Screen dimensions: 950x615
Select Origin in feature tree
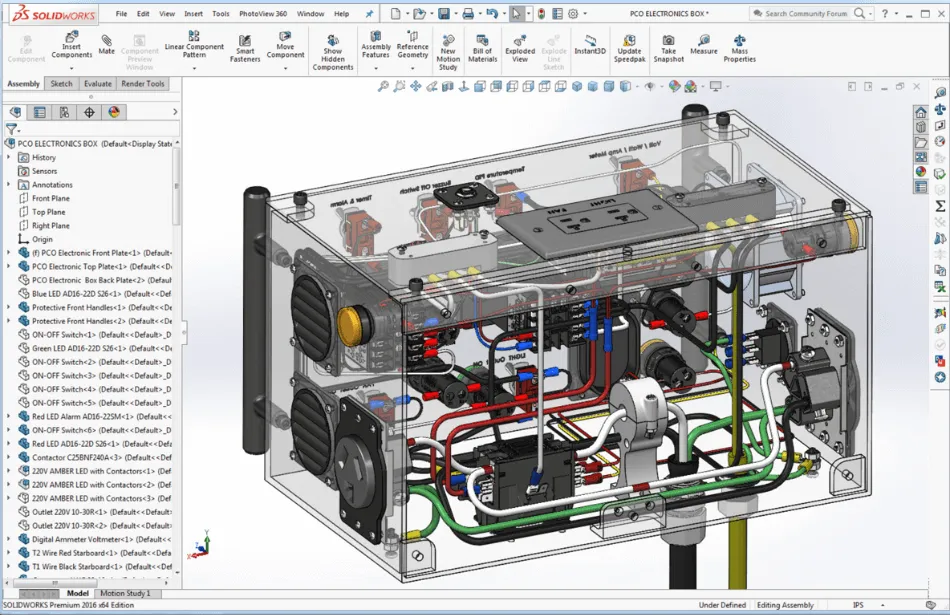point(42,239)
